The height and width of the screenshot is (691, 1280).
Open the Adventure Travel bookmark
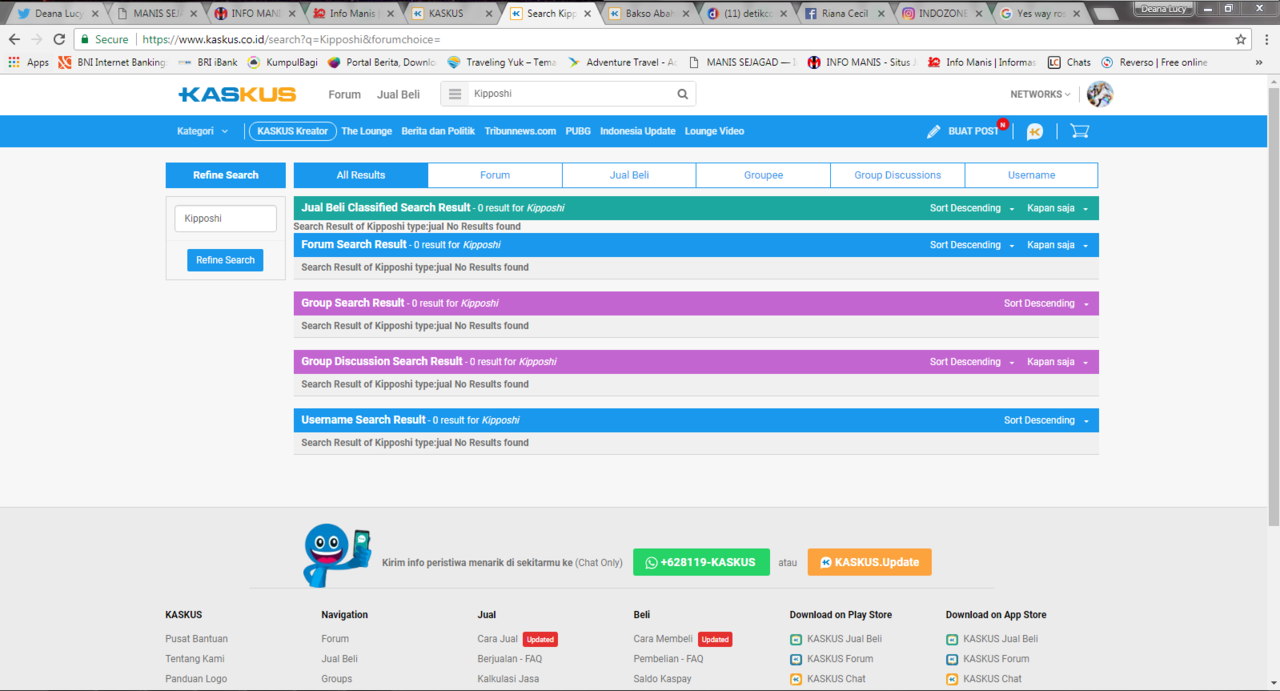(622, 62)
